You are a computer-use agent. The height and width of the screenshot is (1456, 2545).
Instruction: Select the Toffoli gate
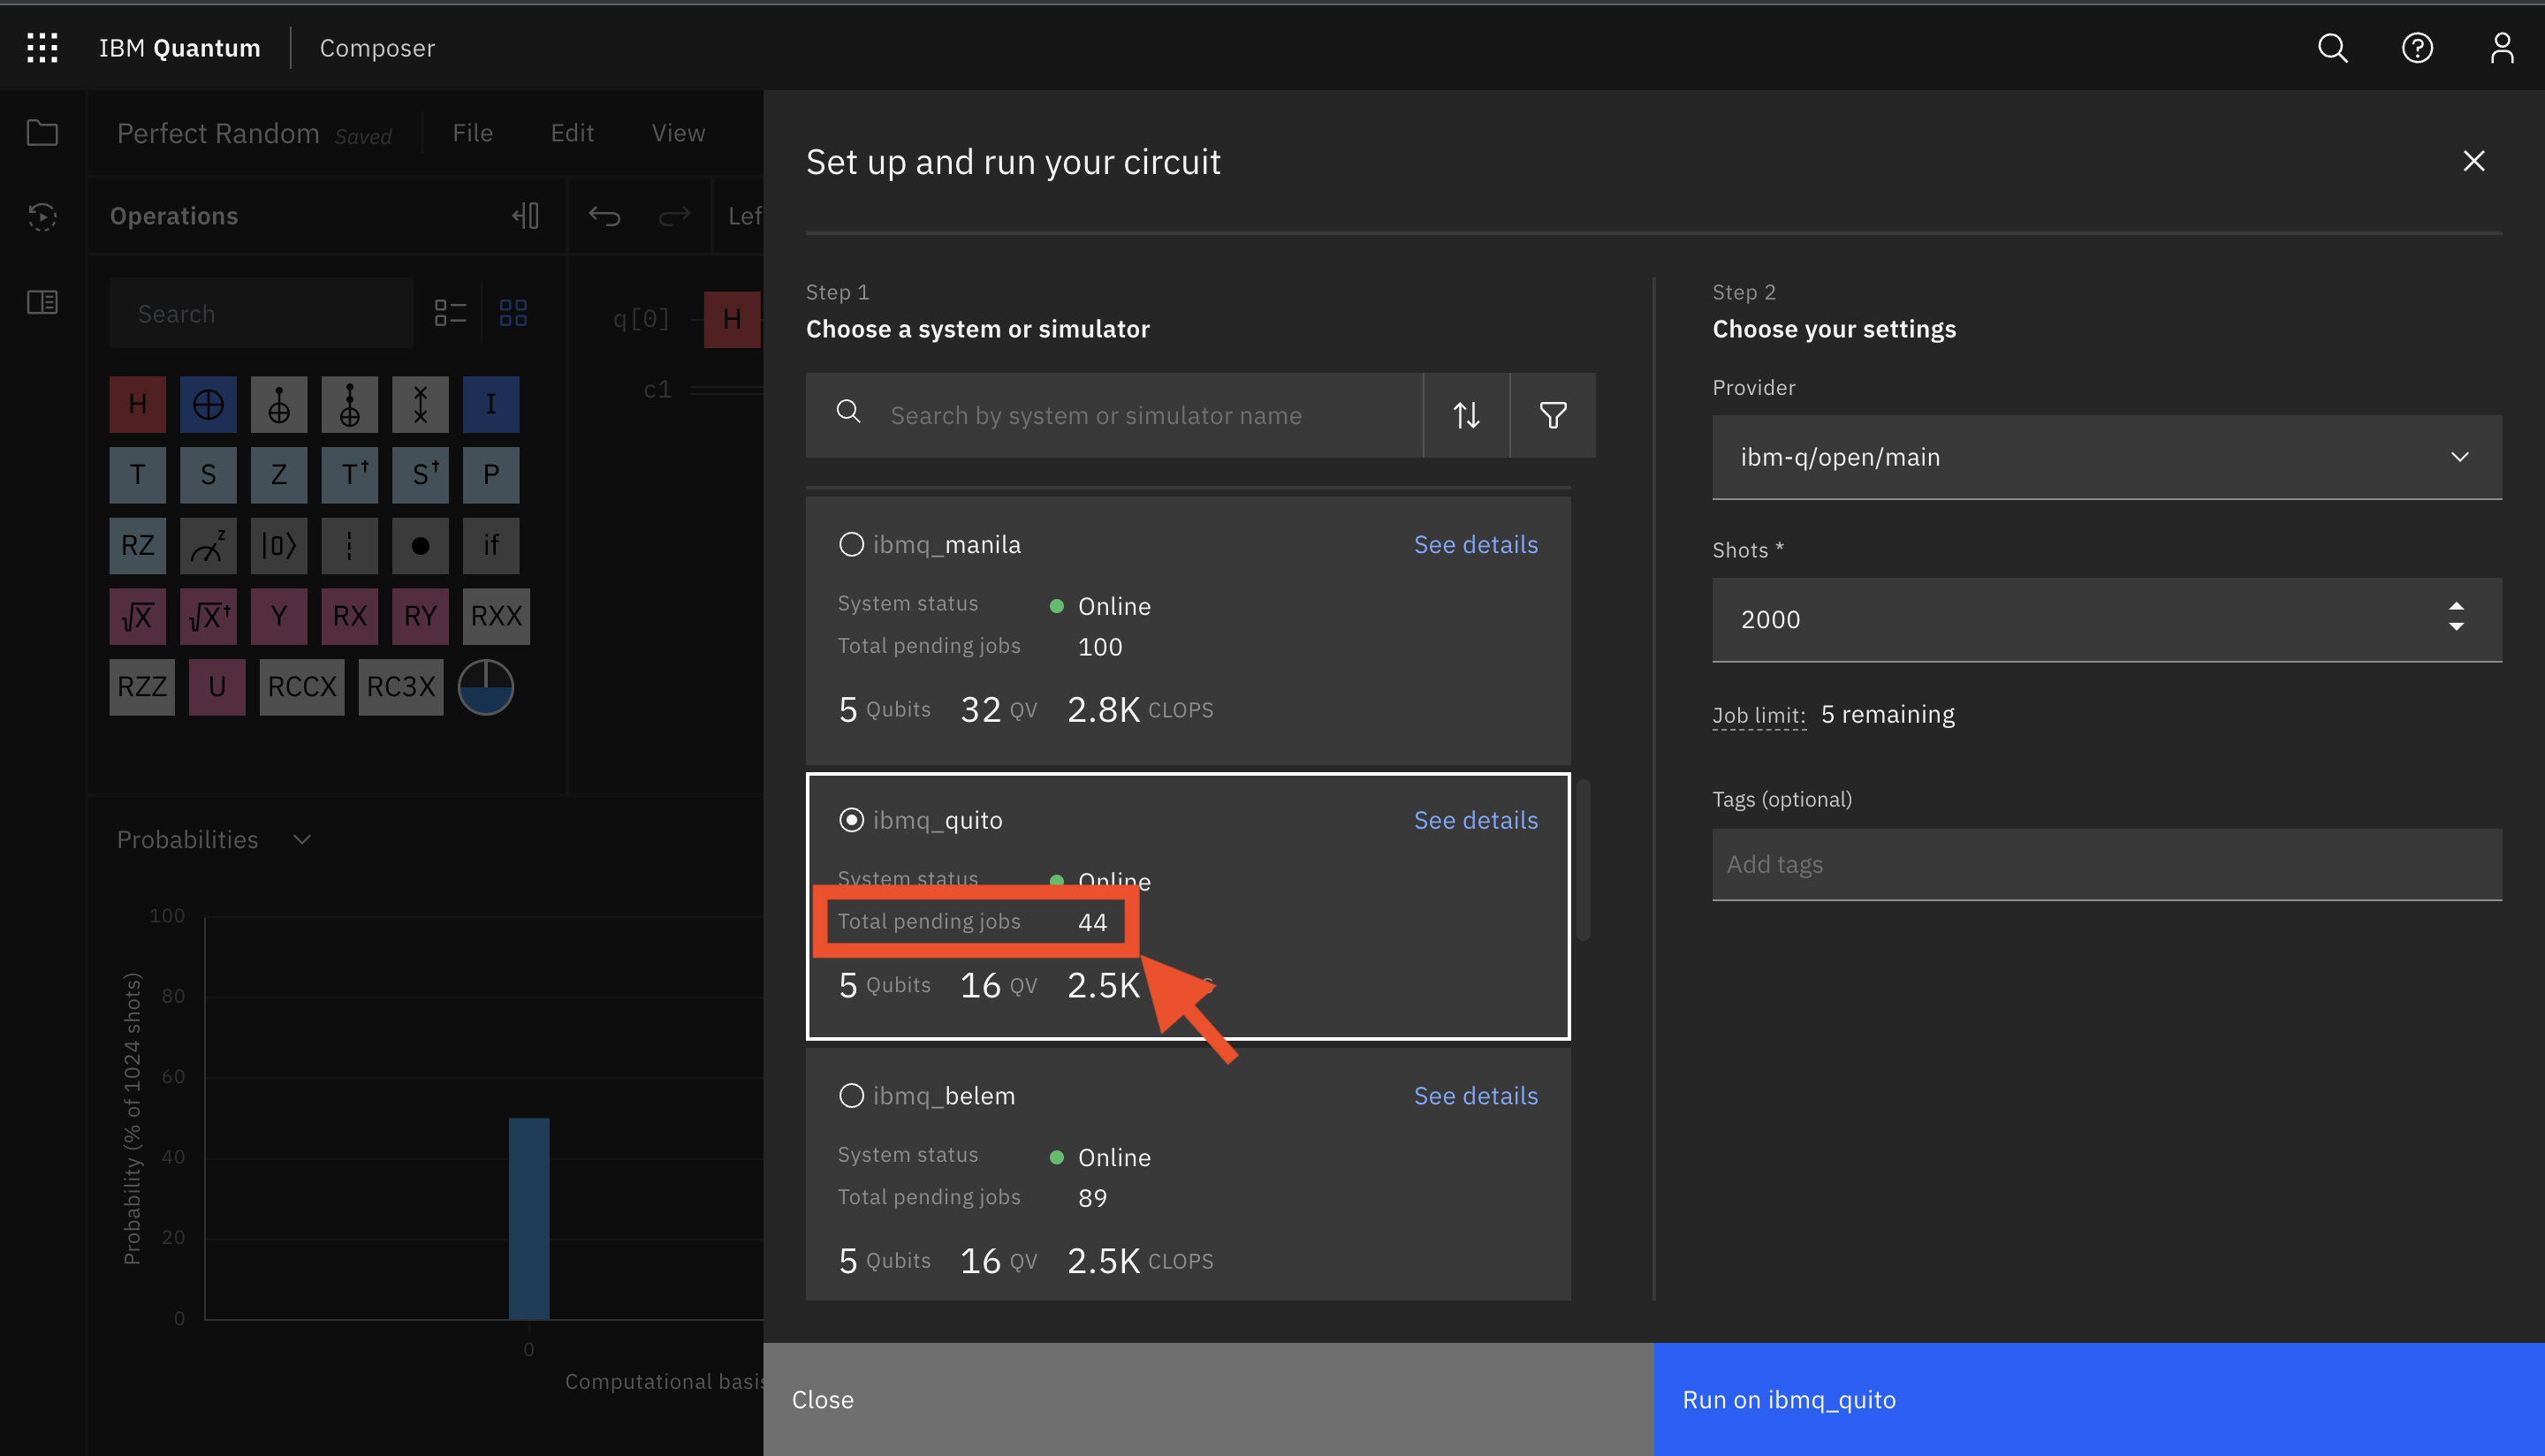pyautogui.click(x=349, y=404)
